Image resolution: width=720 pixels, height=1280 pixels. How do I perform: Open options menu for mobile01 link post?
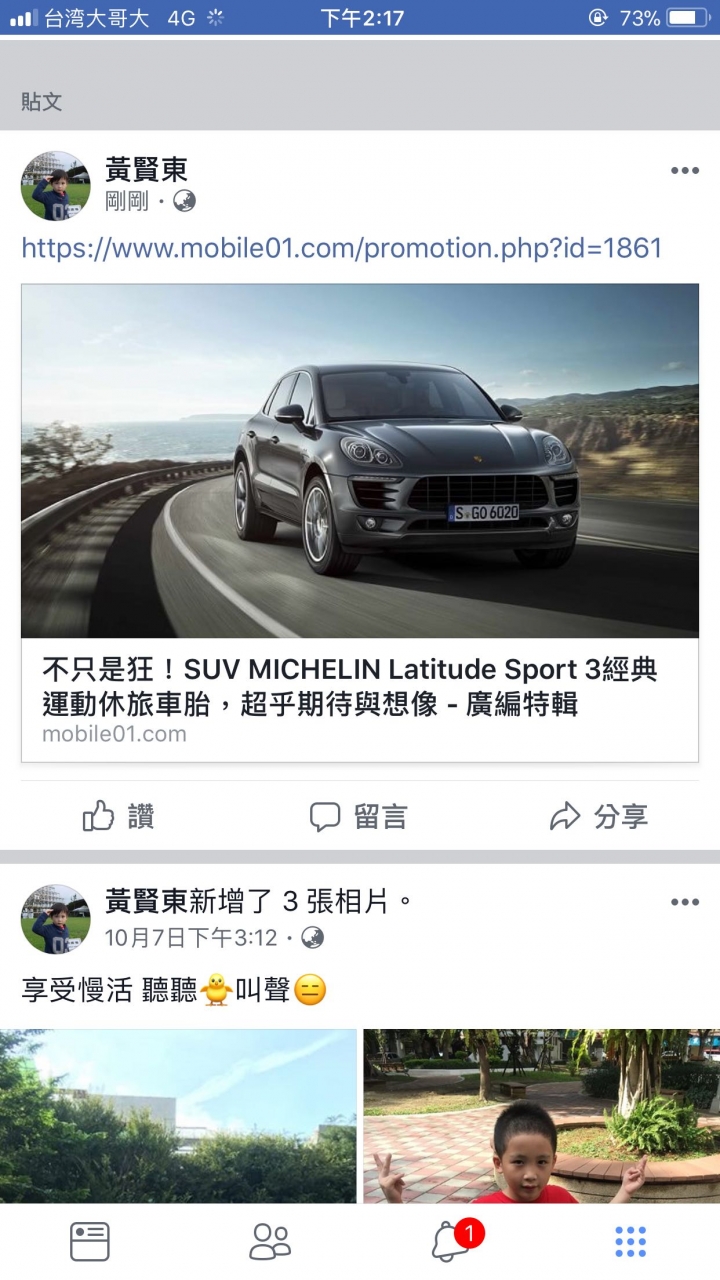[685, 171]
